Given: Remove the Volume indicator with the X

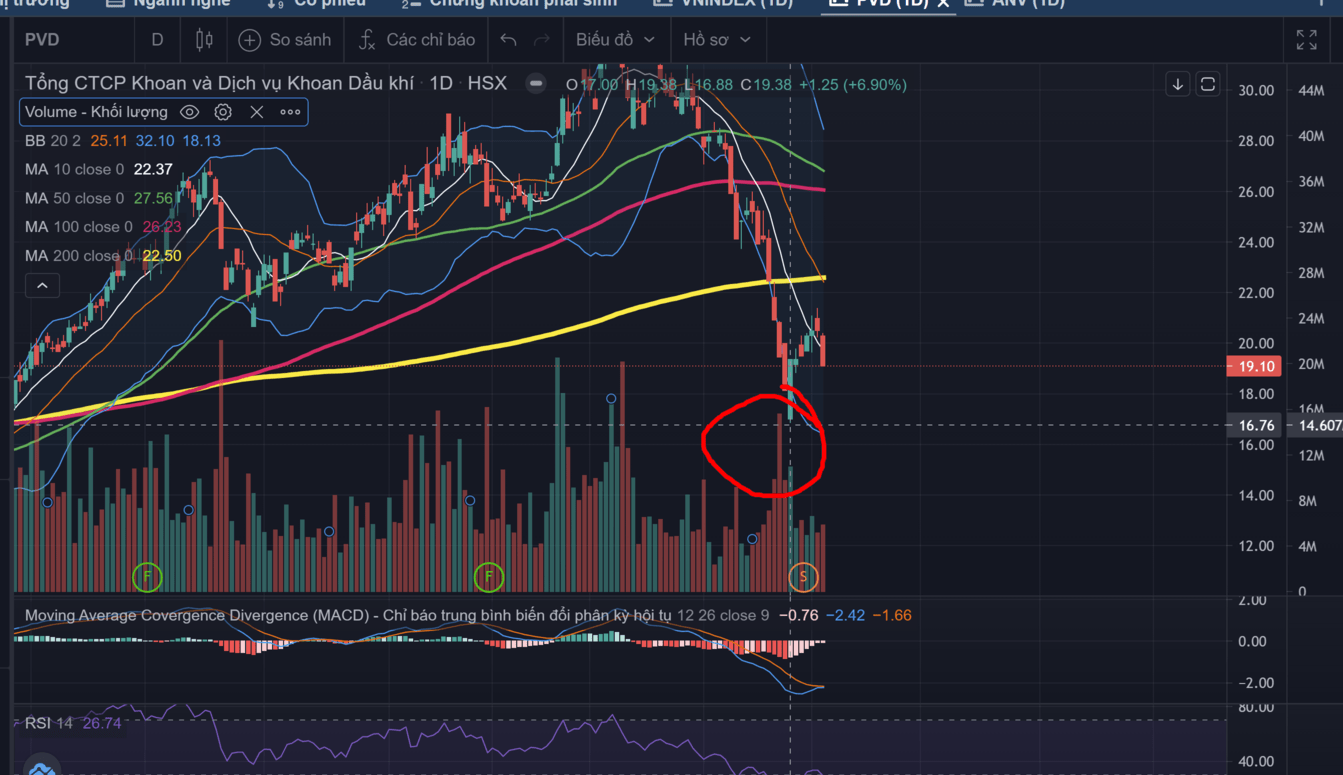Looking at the screenshot, I should pyautogui.click(x=257, y=112).
